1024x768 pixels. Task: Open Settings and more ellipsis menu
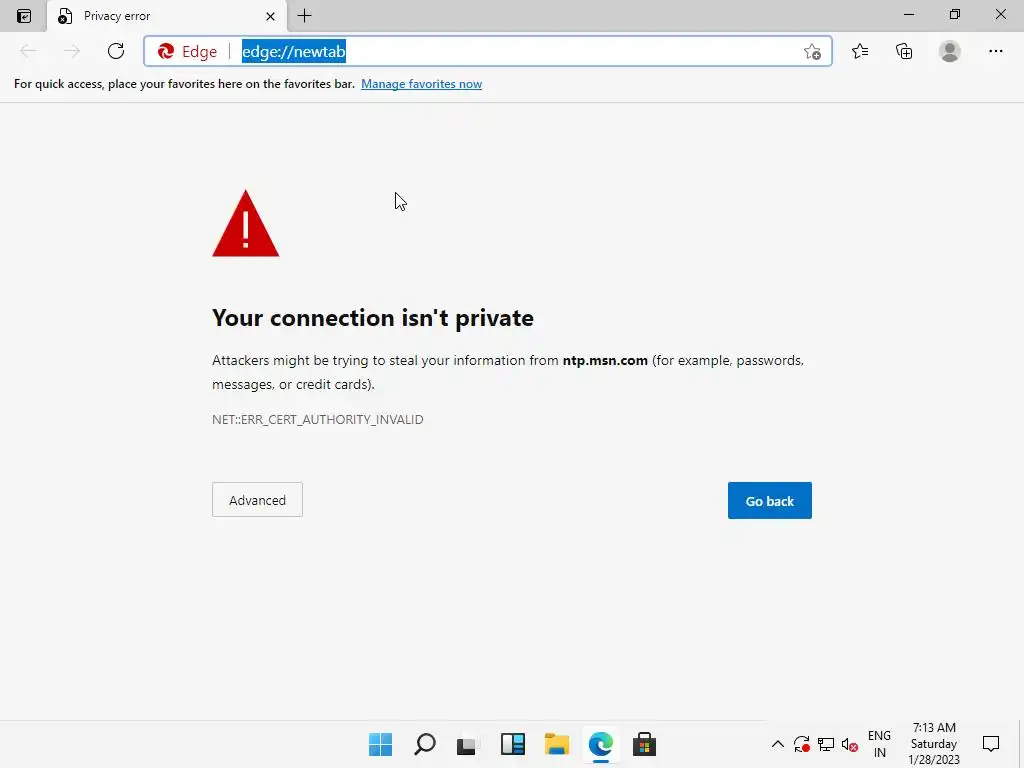pos(995,51)
